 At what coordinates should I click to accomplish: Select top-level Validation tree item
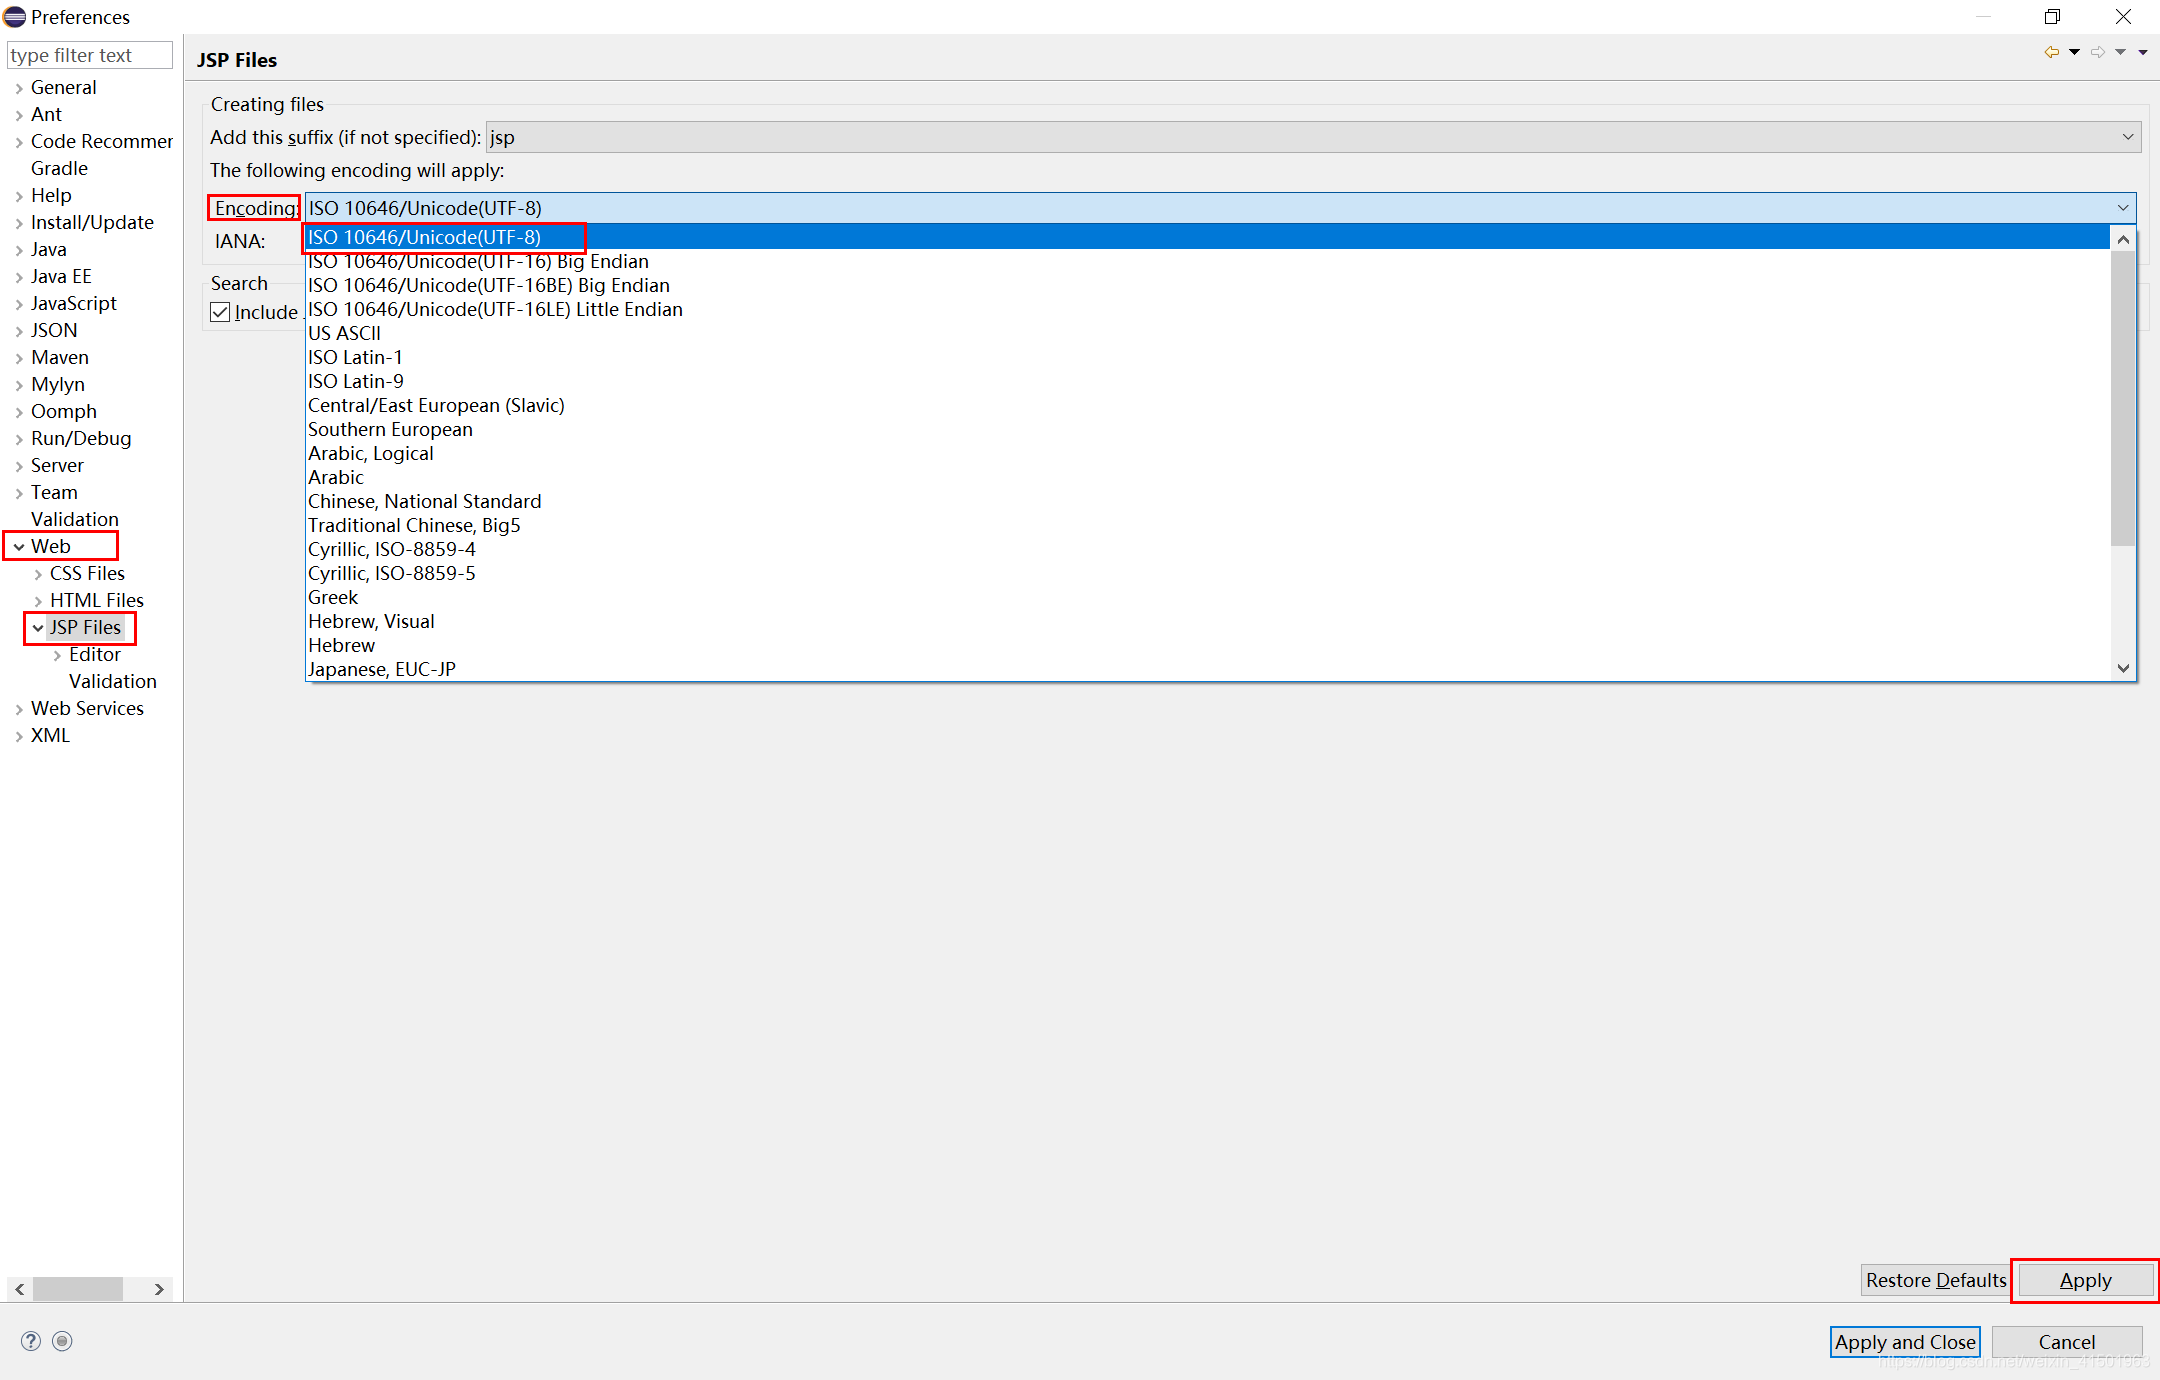pos(75,520)
